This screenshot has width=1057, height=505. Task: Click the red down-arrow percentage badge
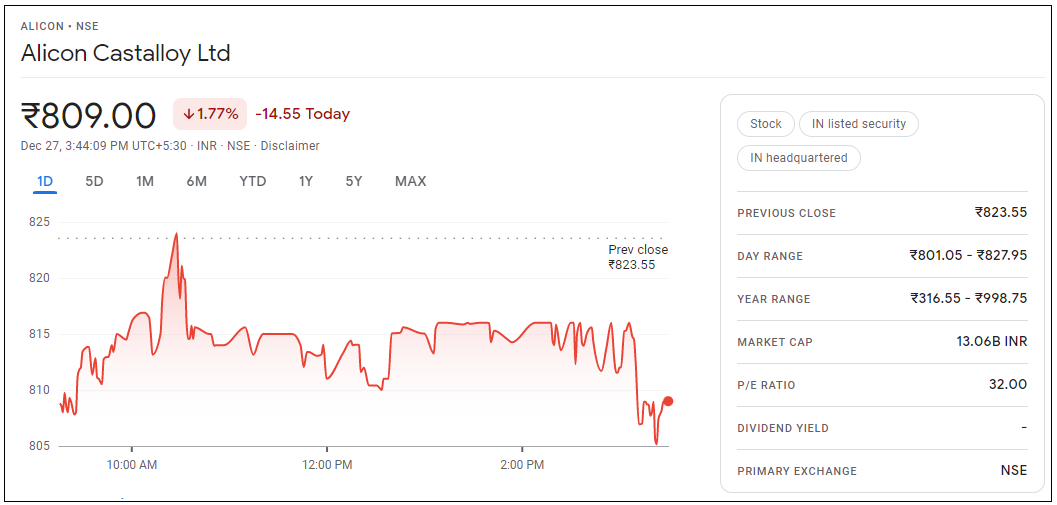(211, 114)
